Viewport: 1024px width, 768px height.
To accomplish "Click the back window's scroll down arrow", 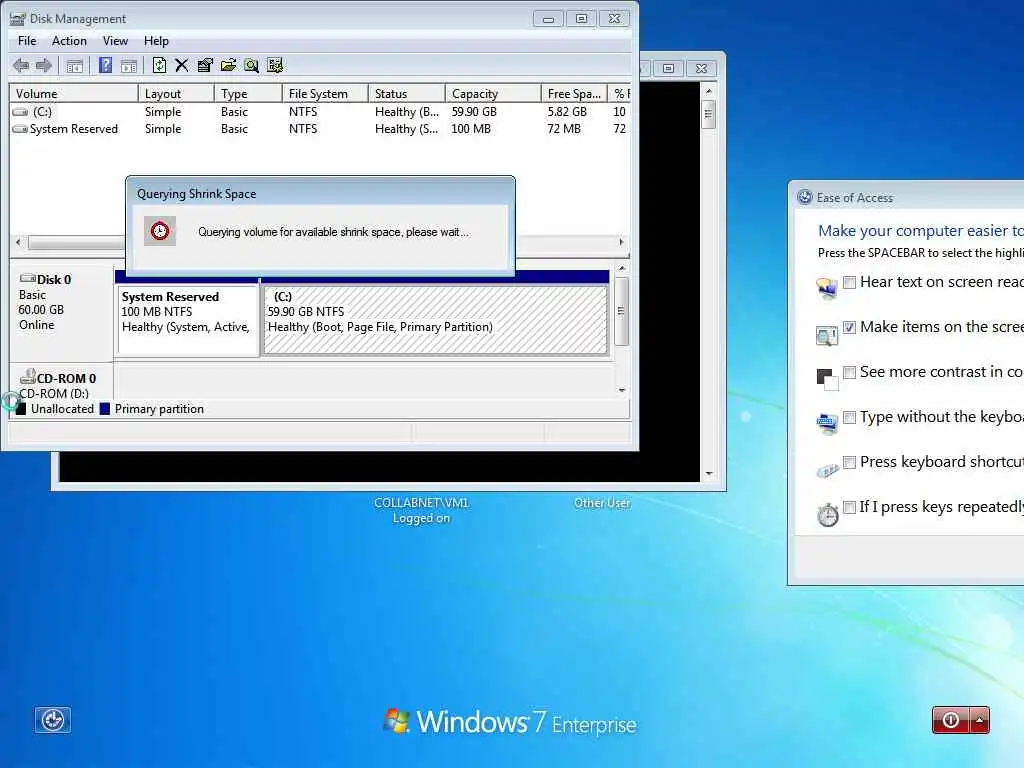I will (709, 473).
